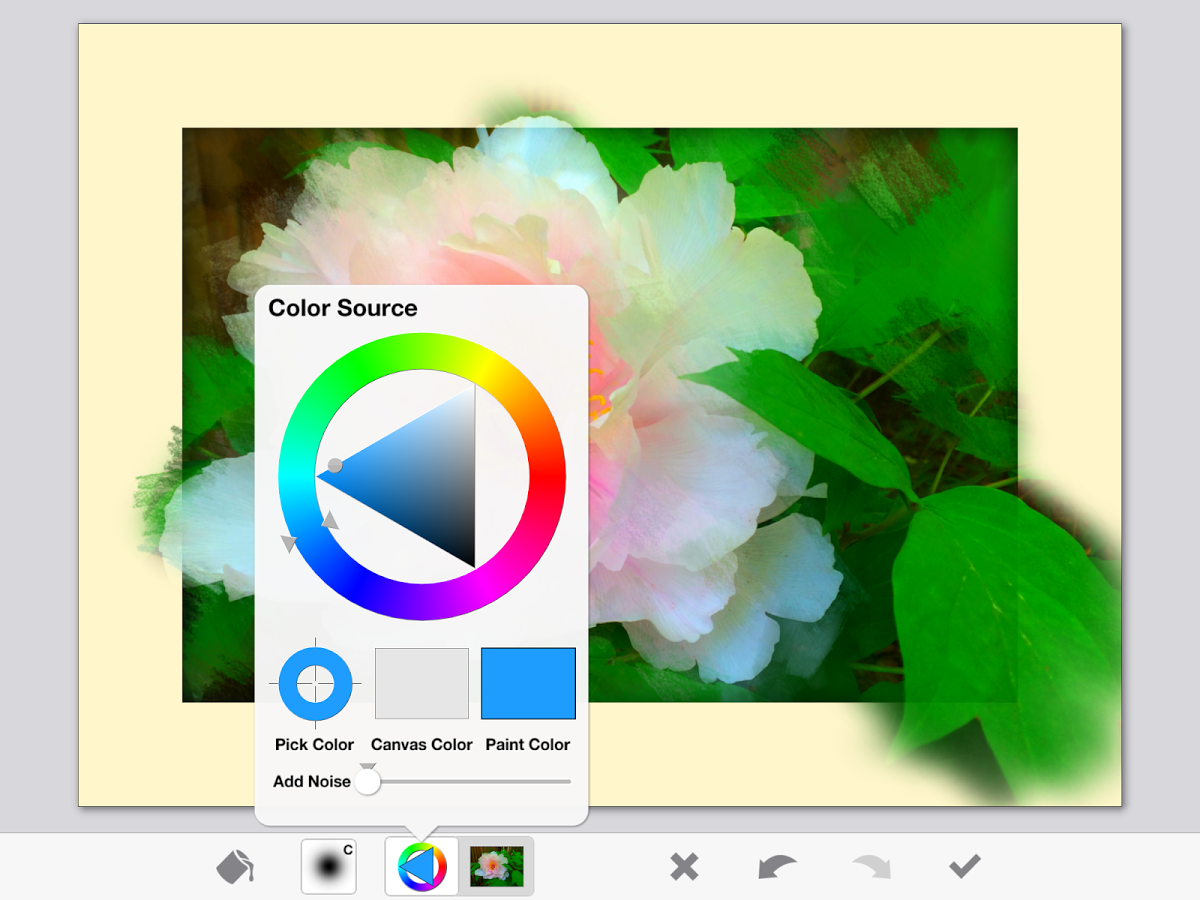The width and height of the screenshot is (1200, 900).
Task: Confirm the fill with the checkmark icon
Action: tap(963, 866)
